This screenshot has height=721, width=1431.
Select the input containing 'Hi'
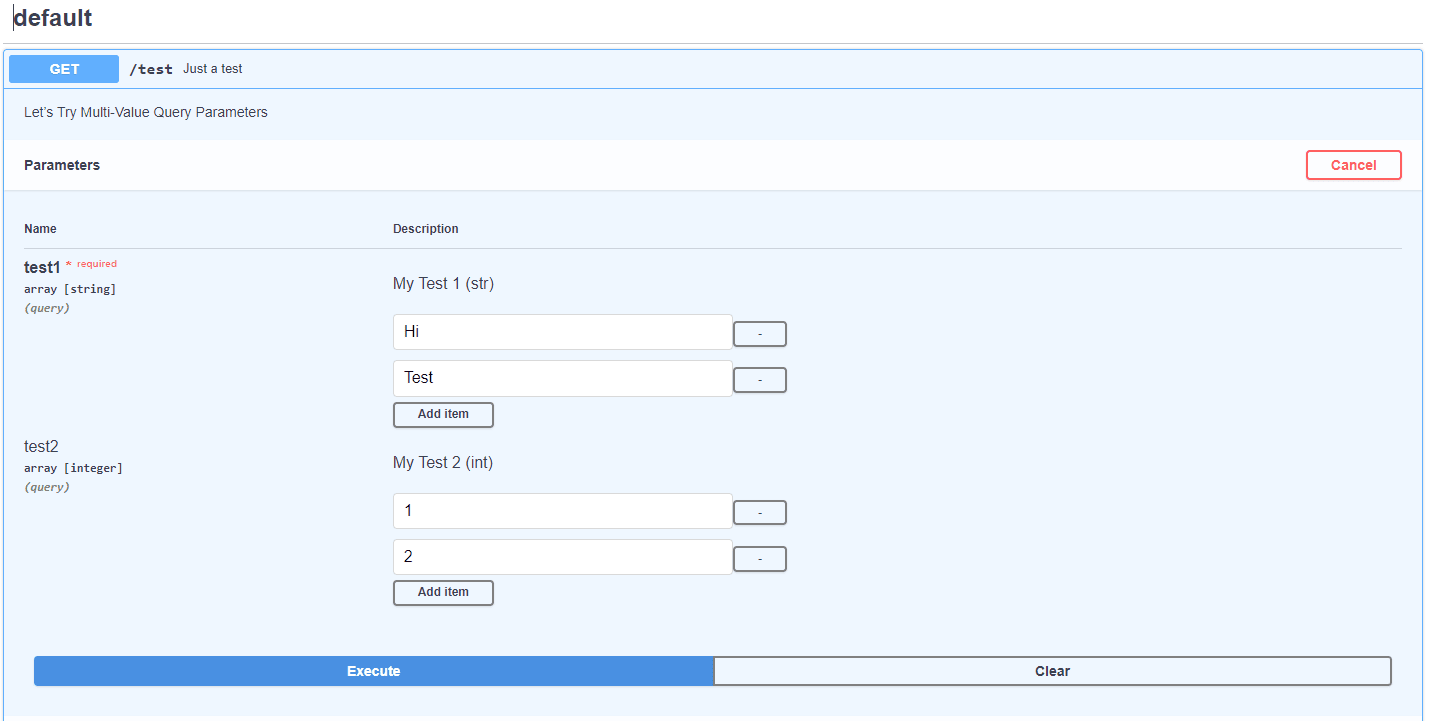click(x=562, y=331)
